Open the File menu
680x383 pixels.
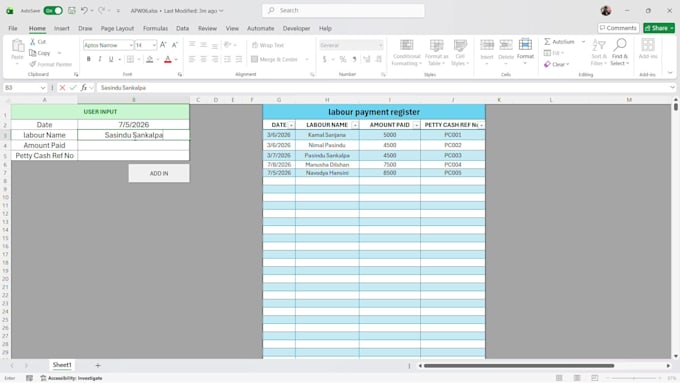(x=13, y=28)
